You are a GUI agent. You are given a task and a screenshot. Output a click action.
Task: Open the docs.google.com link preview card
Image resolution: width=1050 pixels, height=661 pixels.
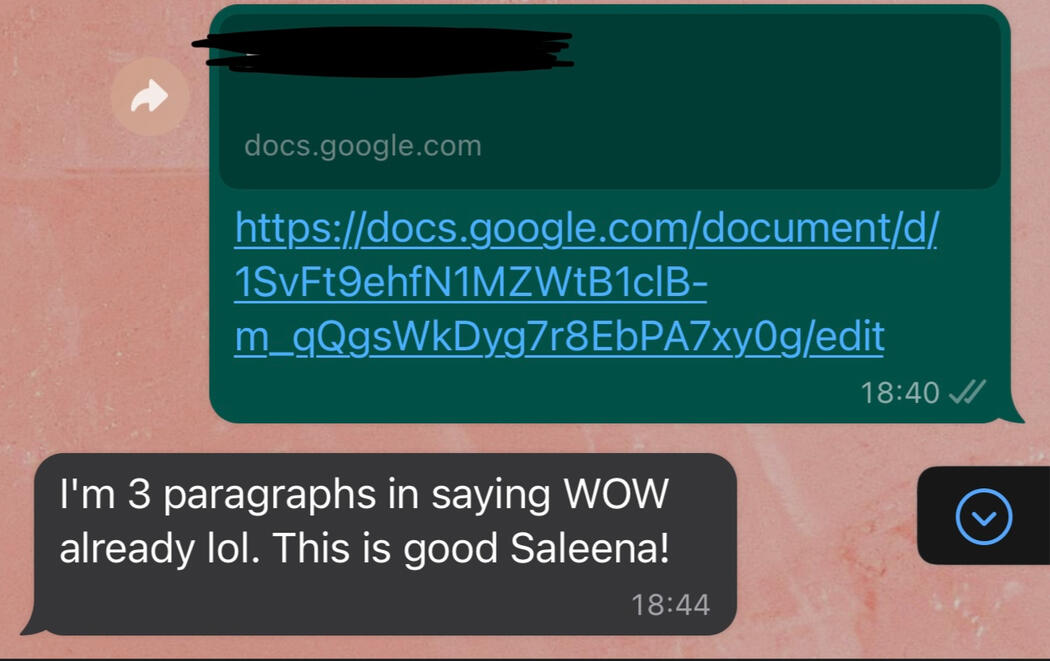[610, 102]
